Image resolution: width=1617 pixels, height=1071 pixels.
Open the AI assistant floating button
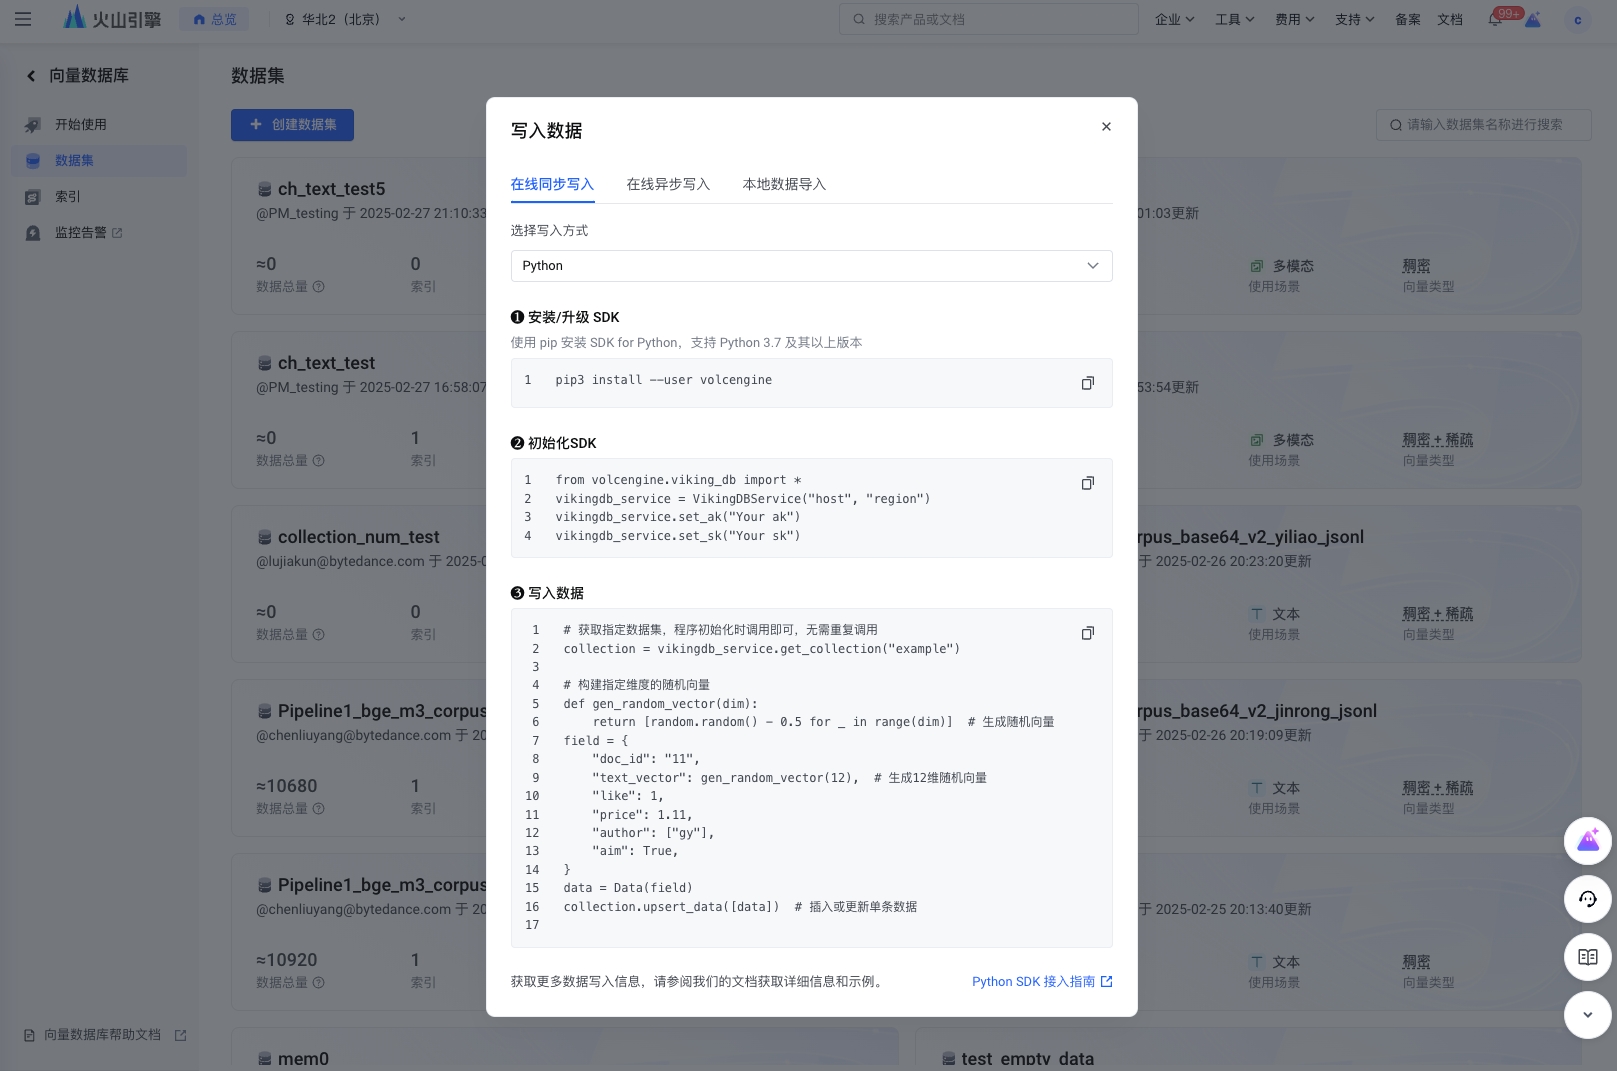click(1588, 841)
